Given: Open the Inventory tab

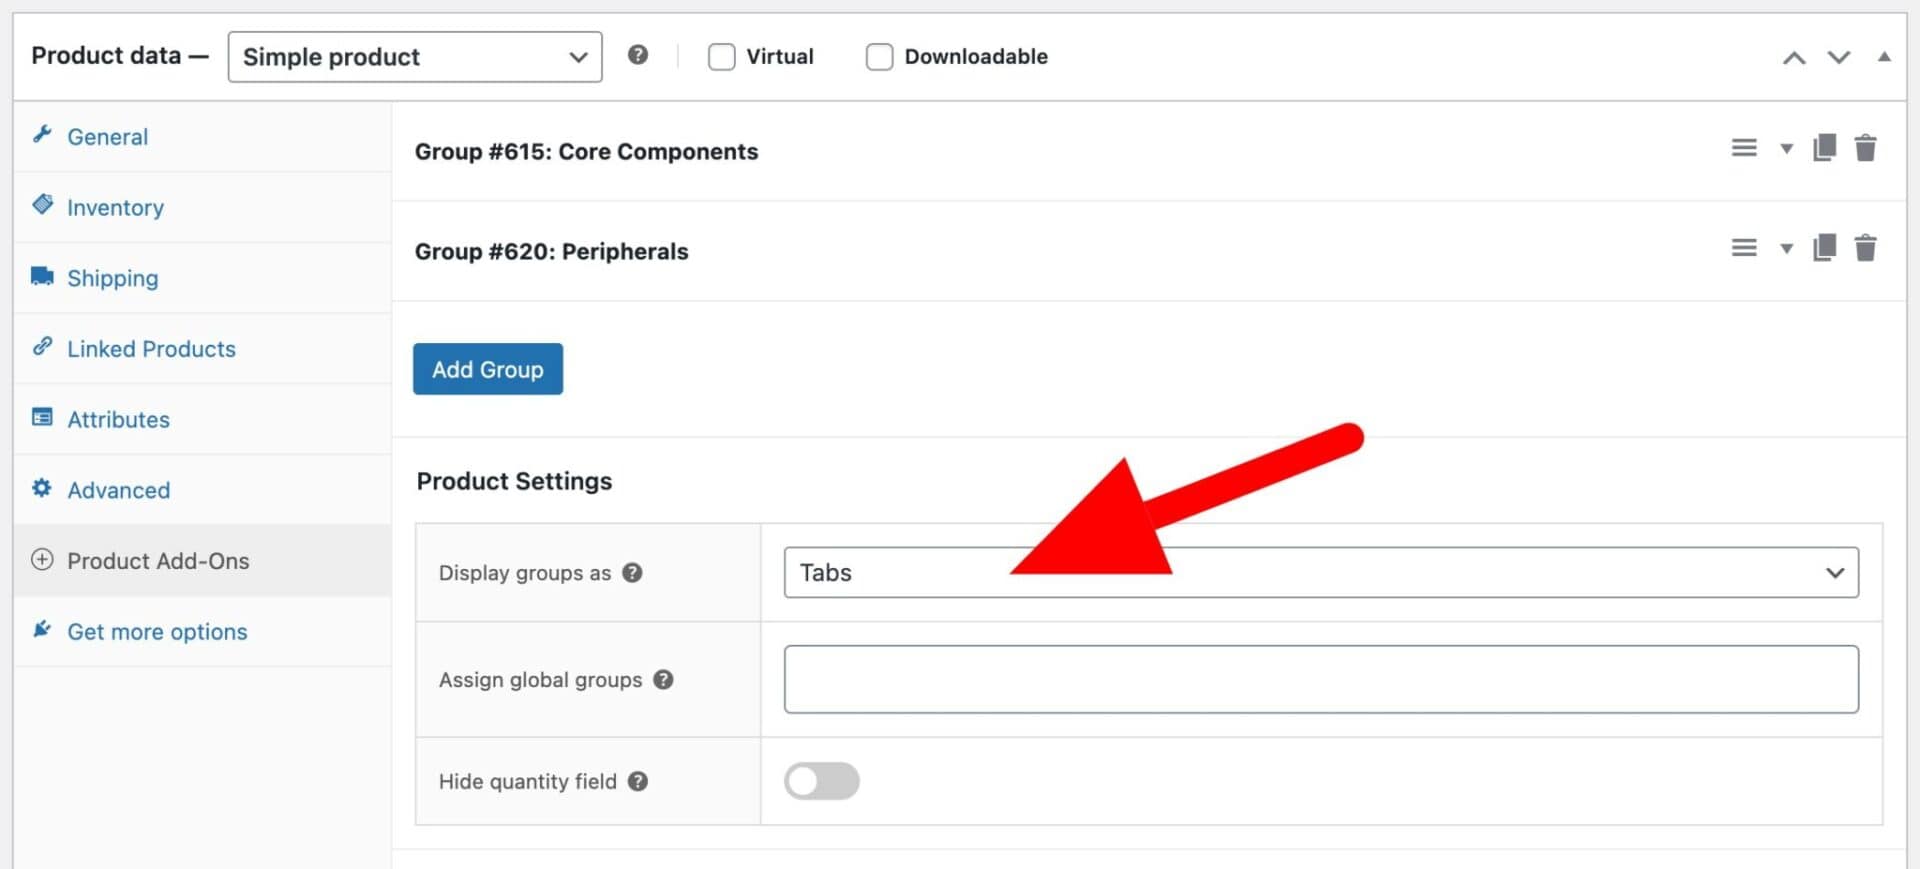Looking at the screenshot, I should (115, 208).
